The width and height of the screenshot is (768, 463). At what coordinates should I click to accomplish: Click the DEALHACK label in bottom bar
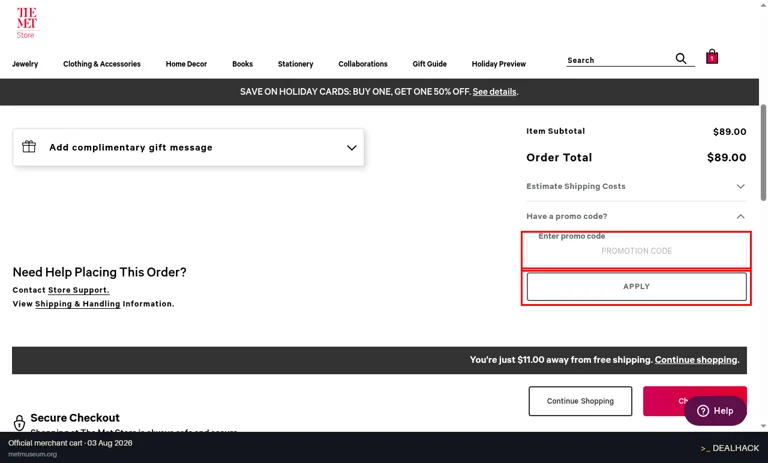pyautogui.click(x=730, y=448)
